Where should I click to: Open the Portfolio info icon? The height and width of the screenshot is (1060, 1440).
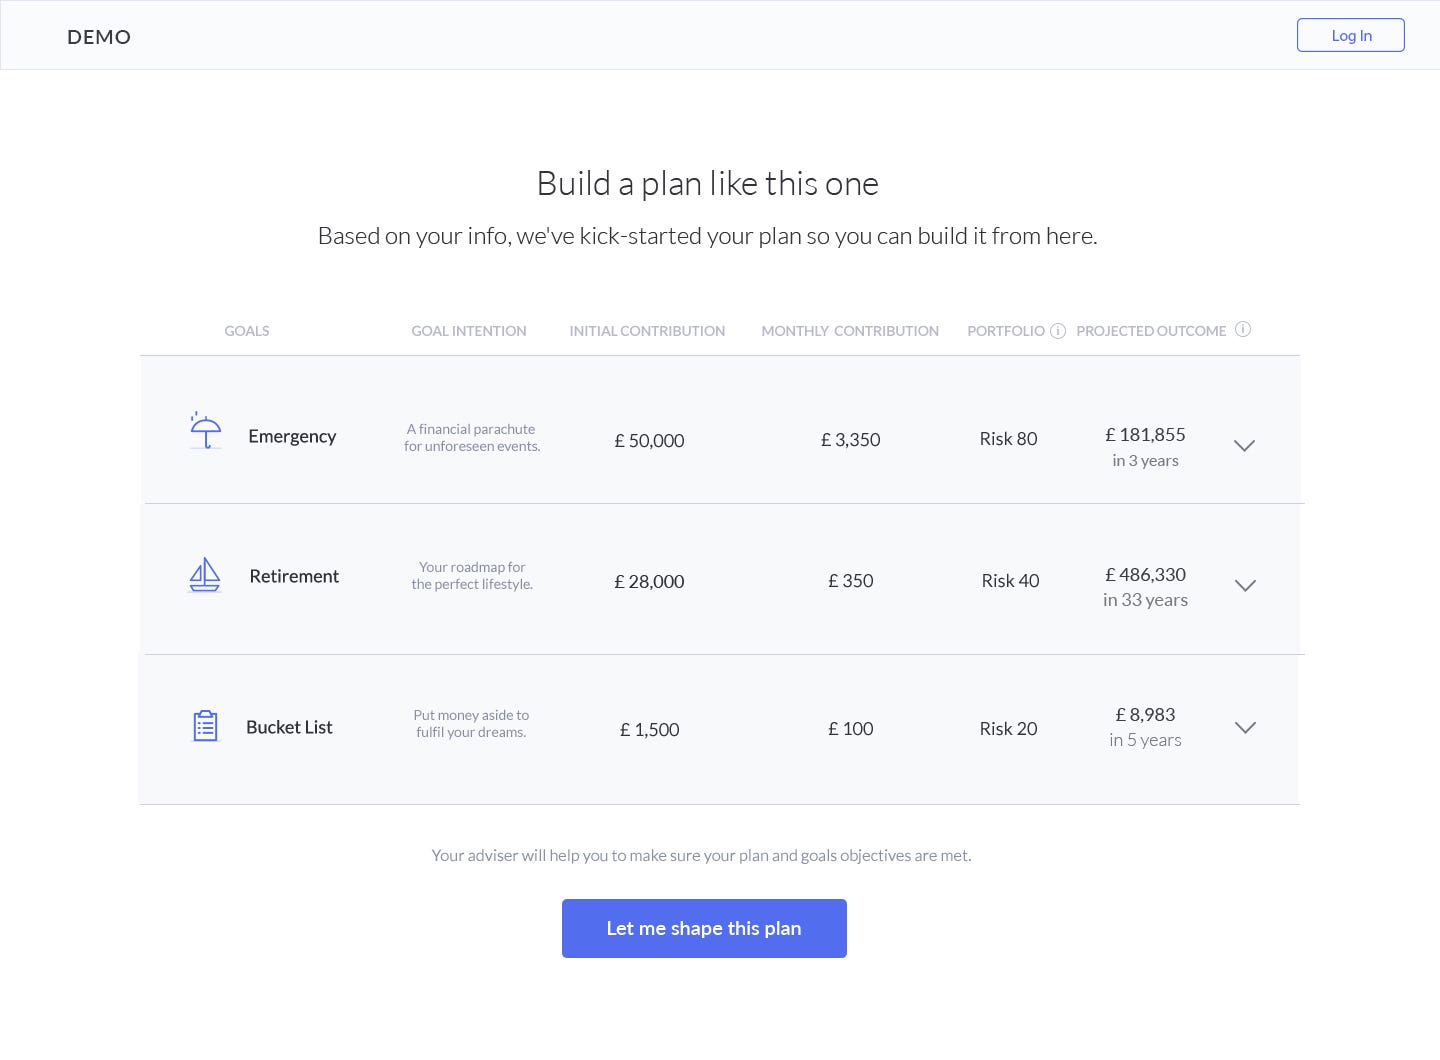(x=1058, y=331)
